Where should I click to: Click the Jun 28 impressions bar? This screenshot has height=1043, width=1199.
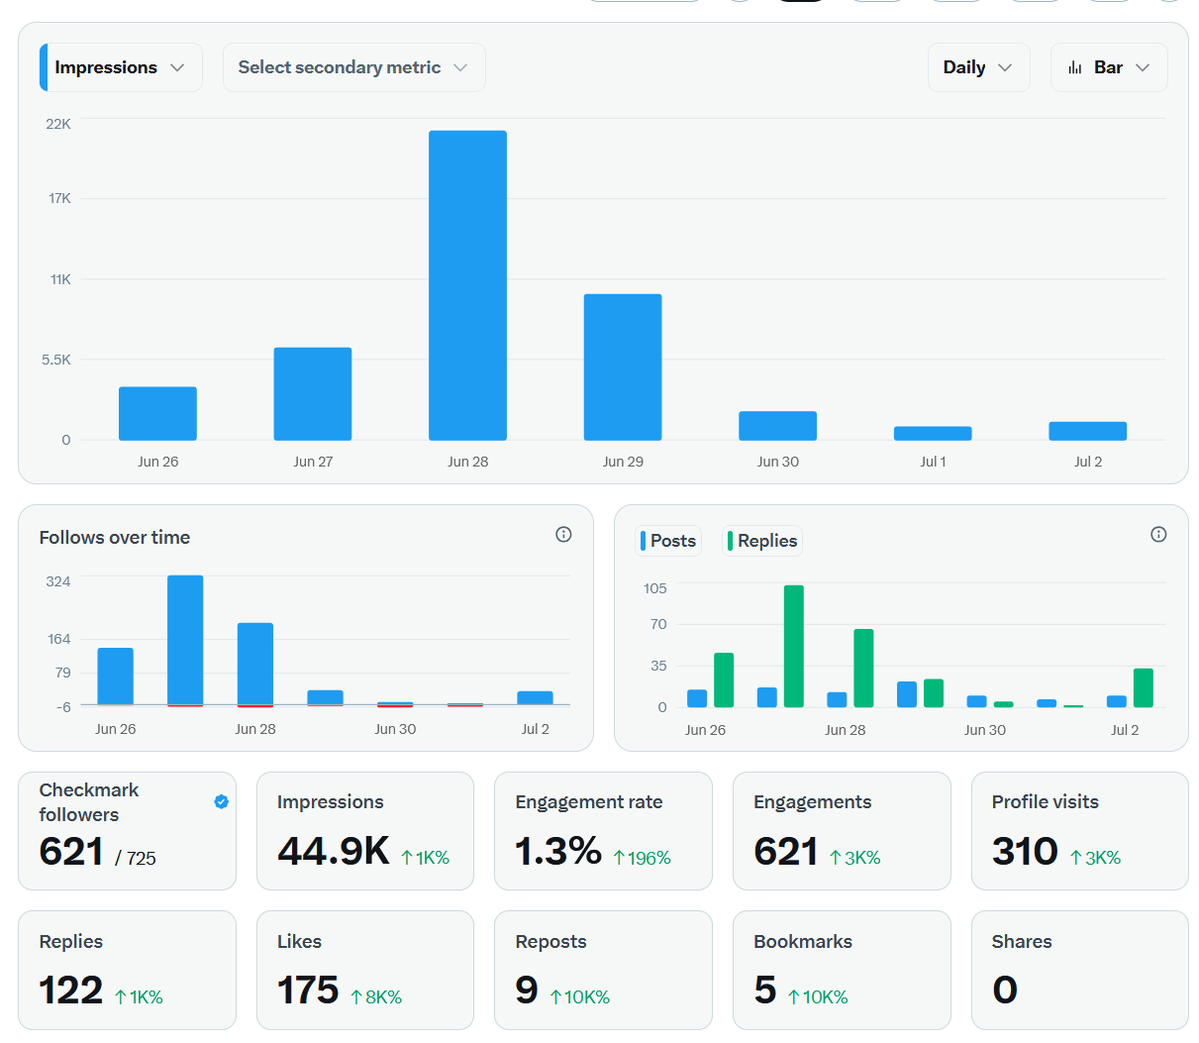tap(467, 285)
